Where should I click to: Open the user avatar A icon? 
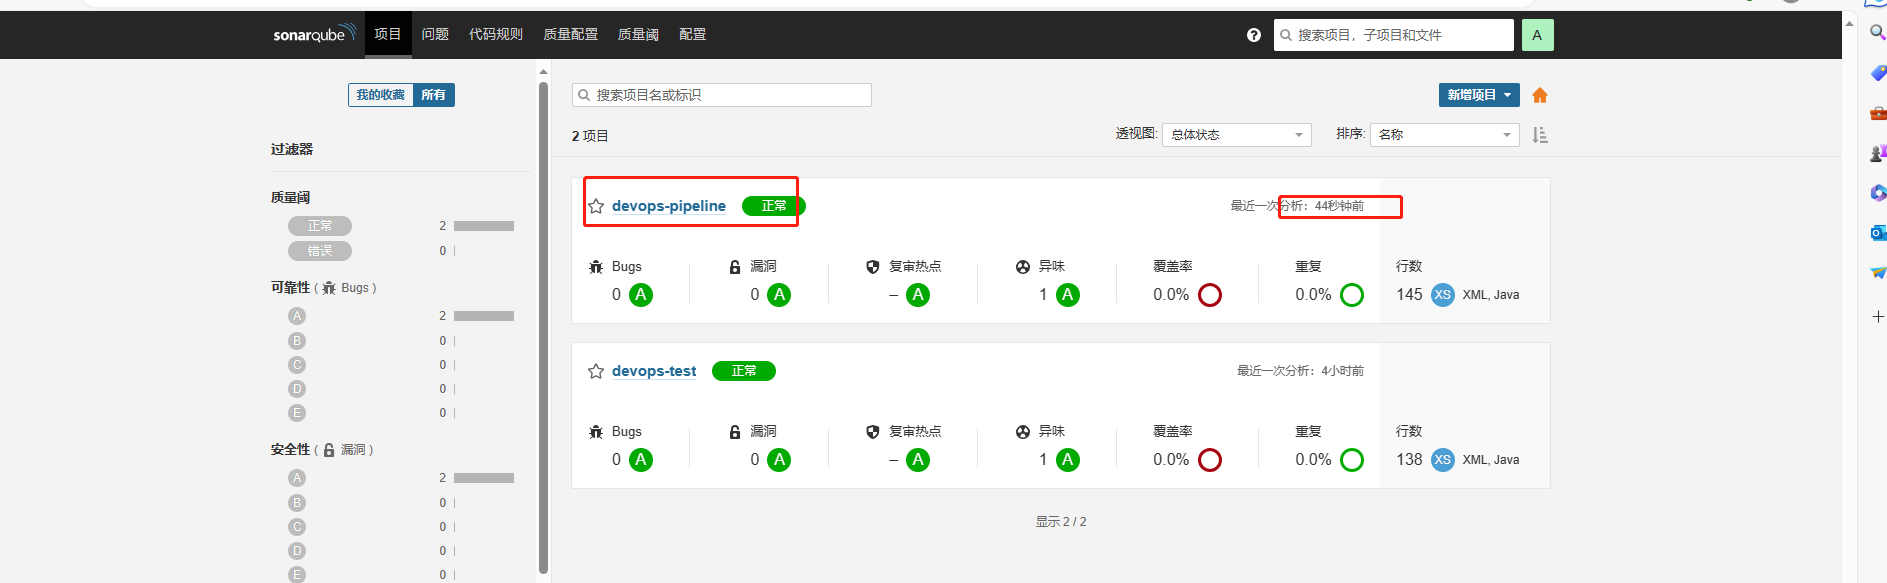point(1537,35)
